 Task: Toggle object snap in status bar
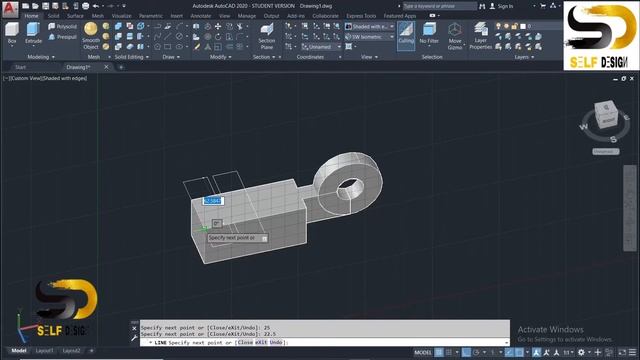tap(519, 352)
